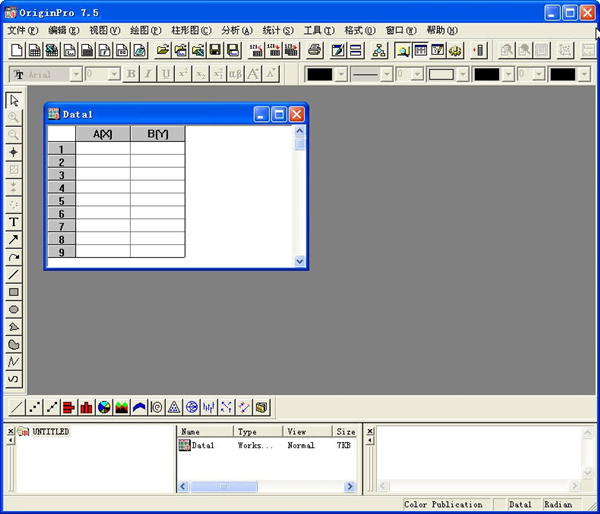Viewport: 600px width, 514px height.
Task: Open the line width dropdown after the line style
Action: point(417,74)
